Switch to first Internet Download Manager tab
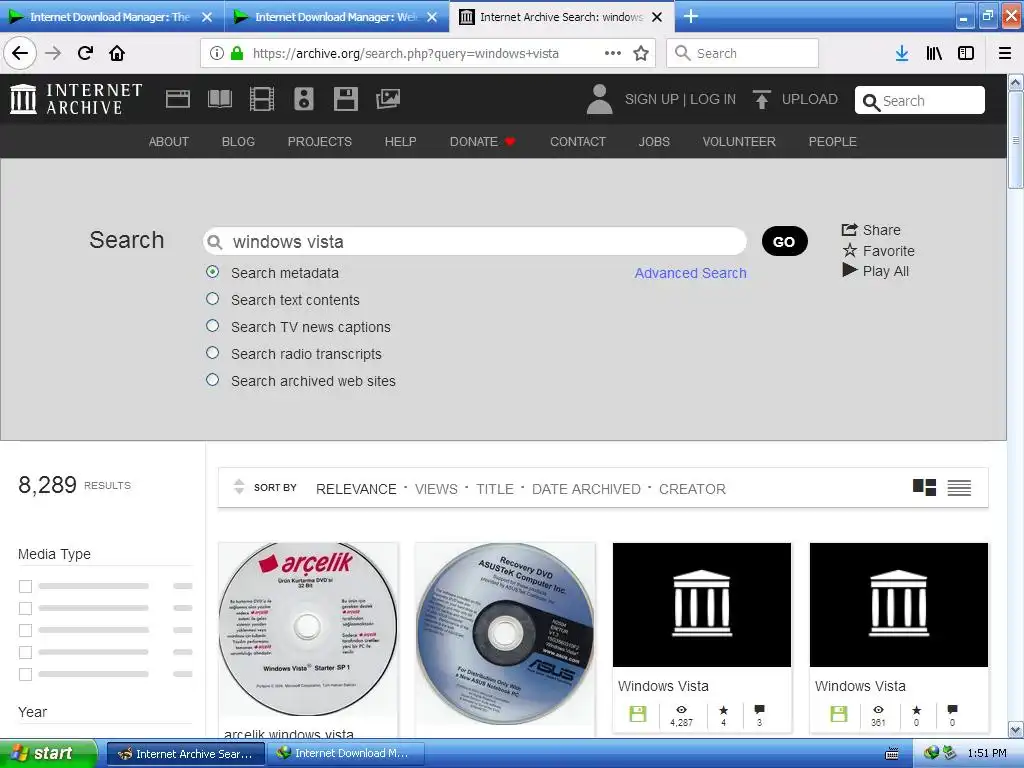This screenshot has width=1024, height=768. 110,16
